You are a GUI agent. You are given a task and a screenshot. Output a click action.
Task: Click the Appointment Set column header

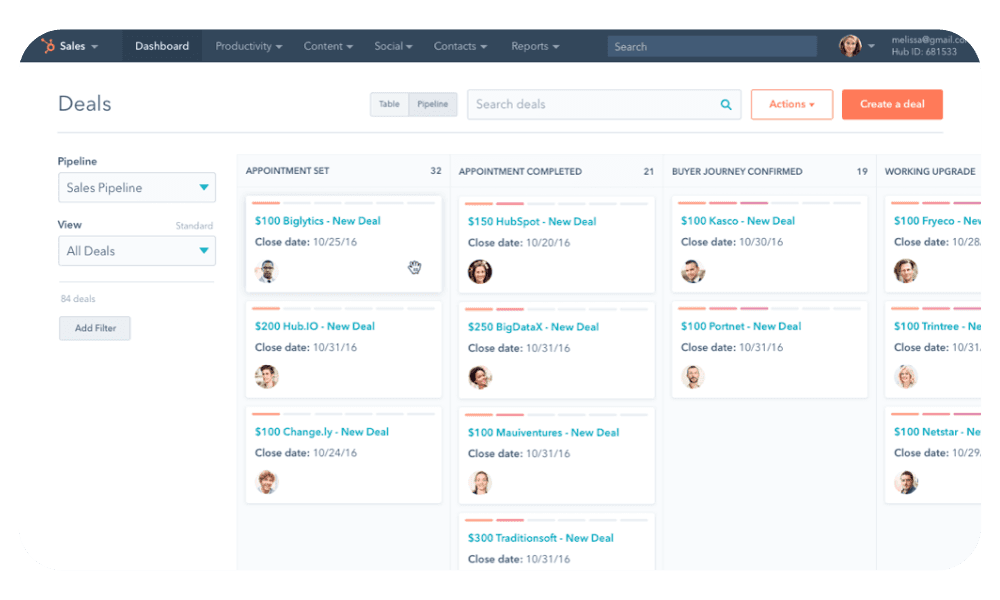[288, 170]
